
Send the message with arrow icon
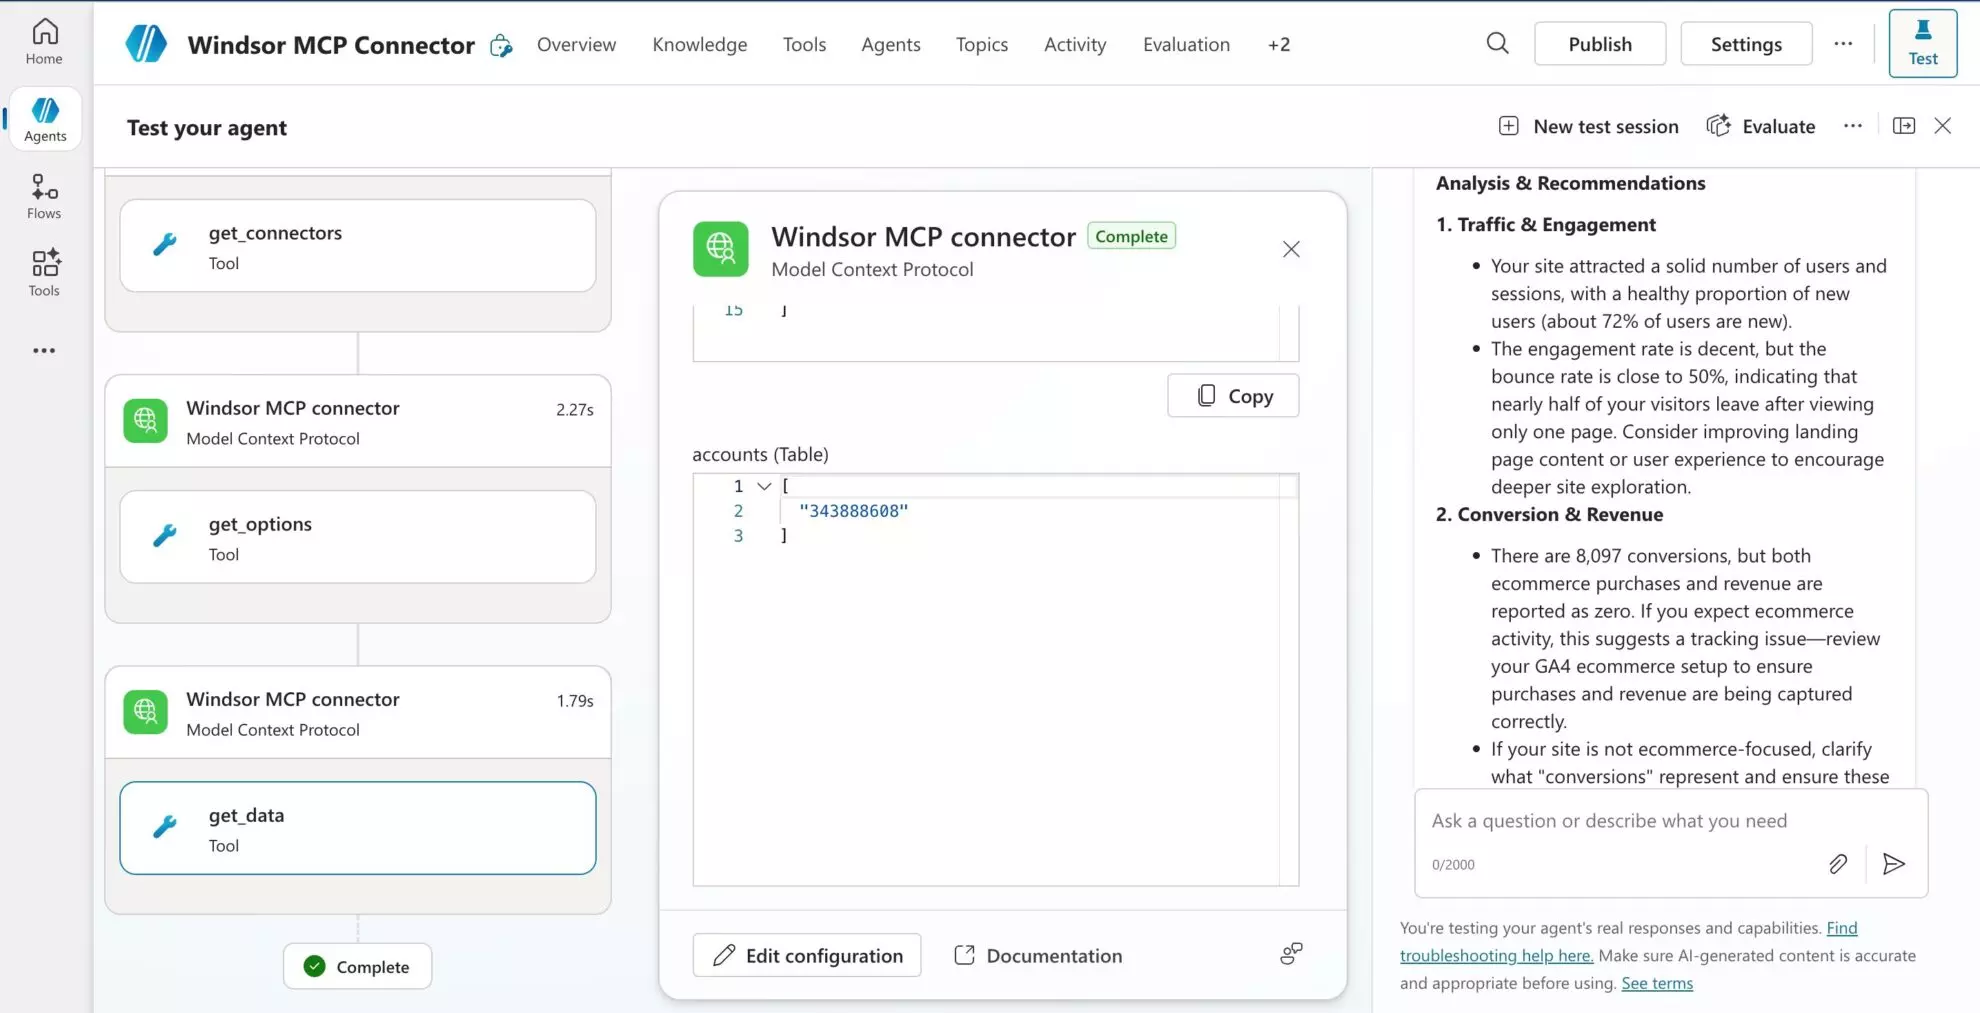[1893, 864]
